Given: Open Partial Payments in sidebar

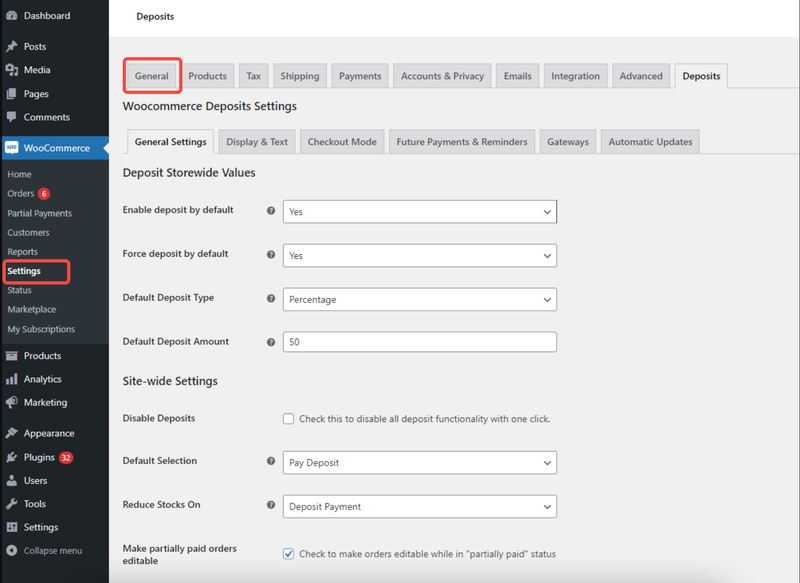Looking at the screenshot, I should [x=39, y=213].
